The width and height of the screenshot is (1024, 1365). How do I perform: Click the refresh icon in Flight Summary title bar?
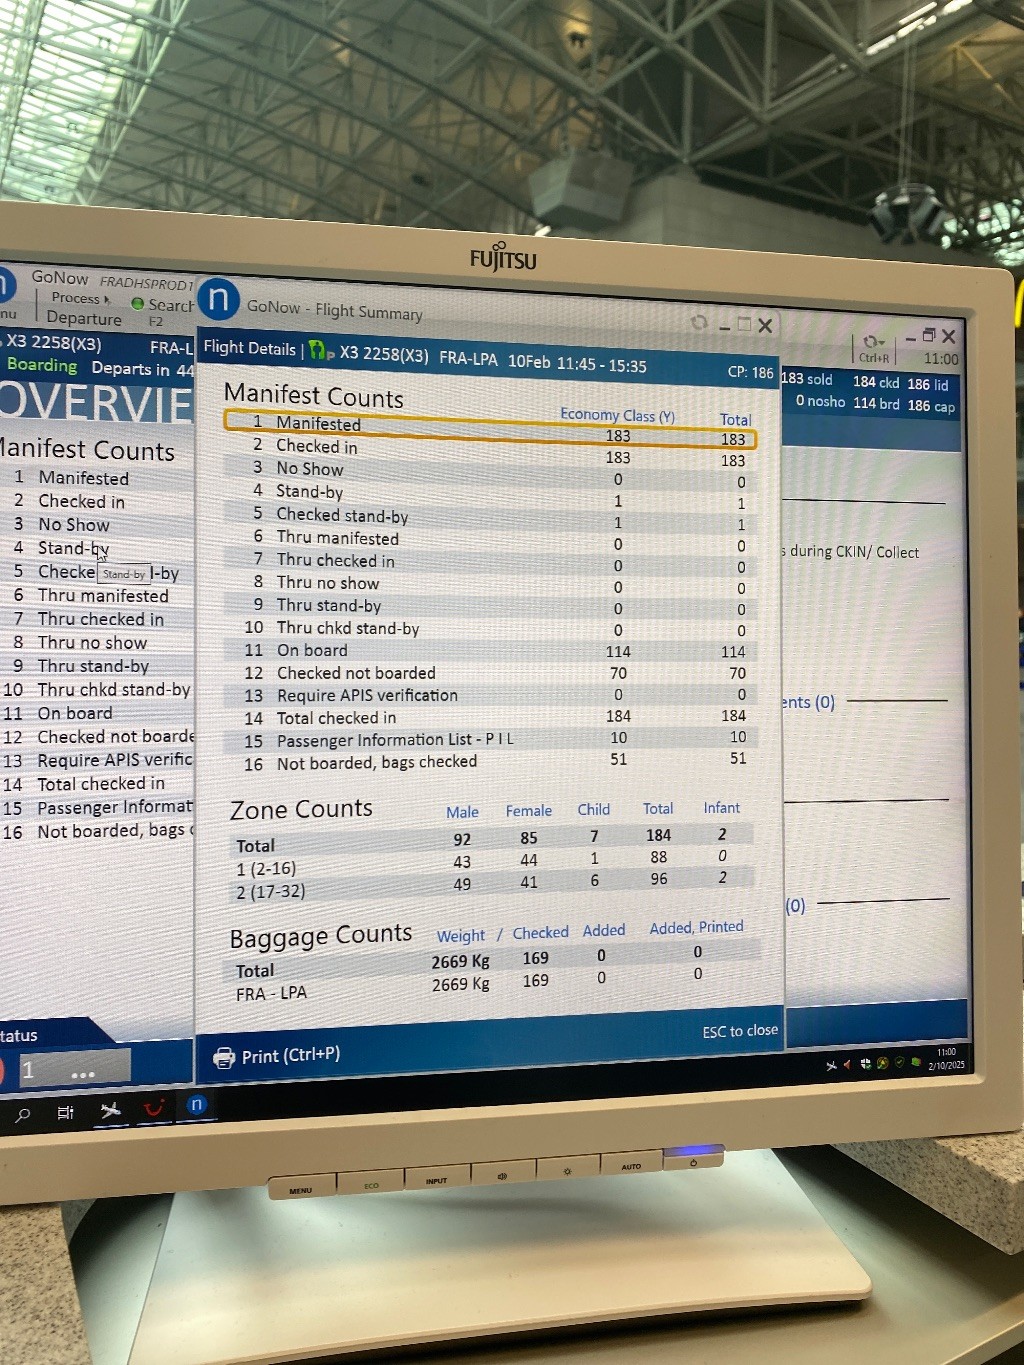(699, 322)
